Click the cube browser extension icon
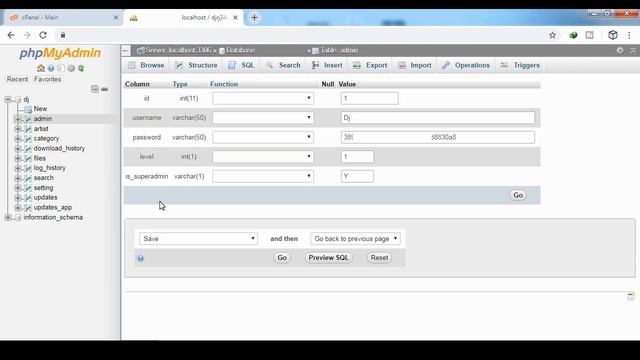The height and width of the screenshot is (360, 640). pos(613,35)
